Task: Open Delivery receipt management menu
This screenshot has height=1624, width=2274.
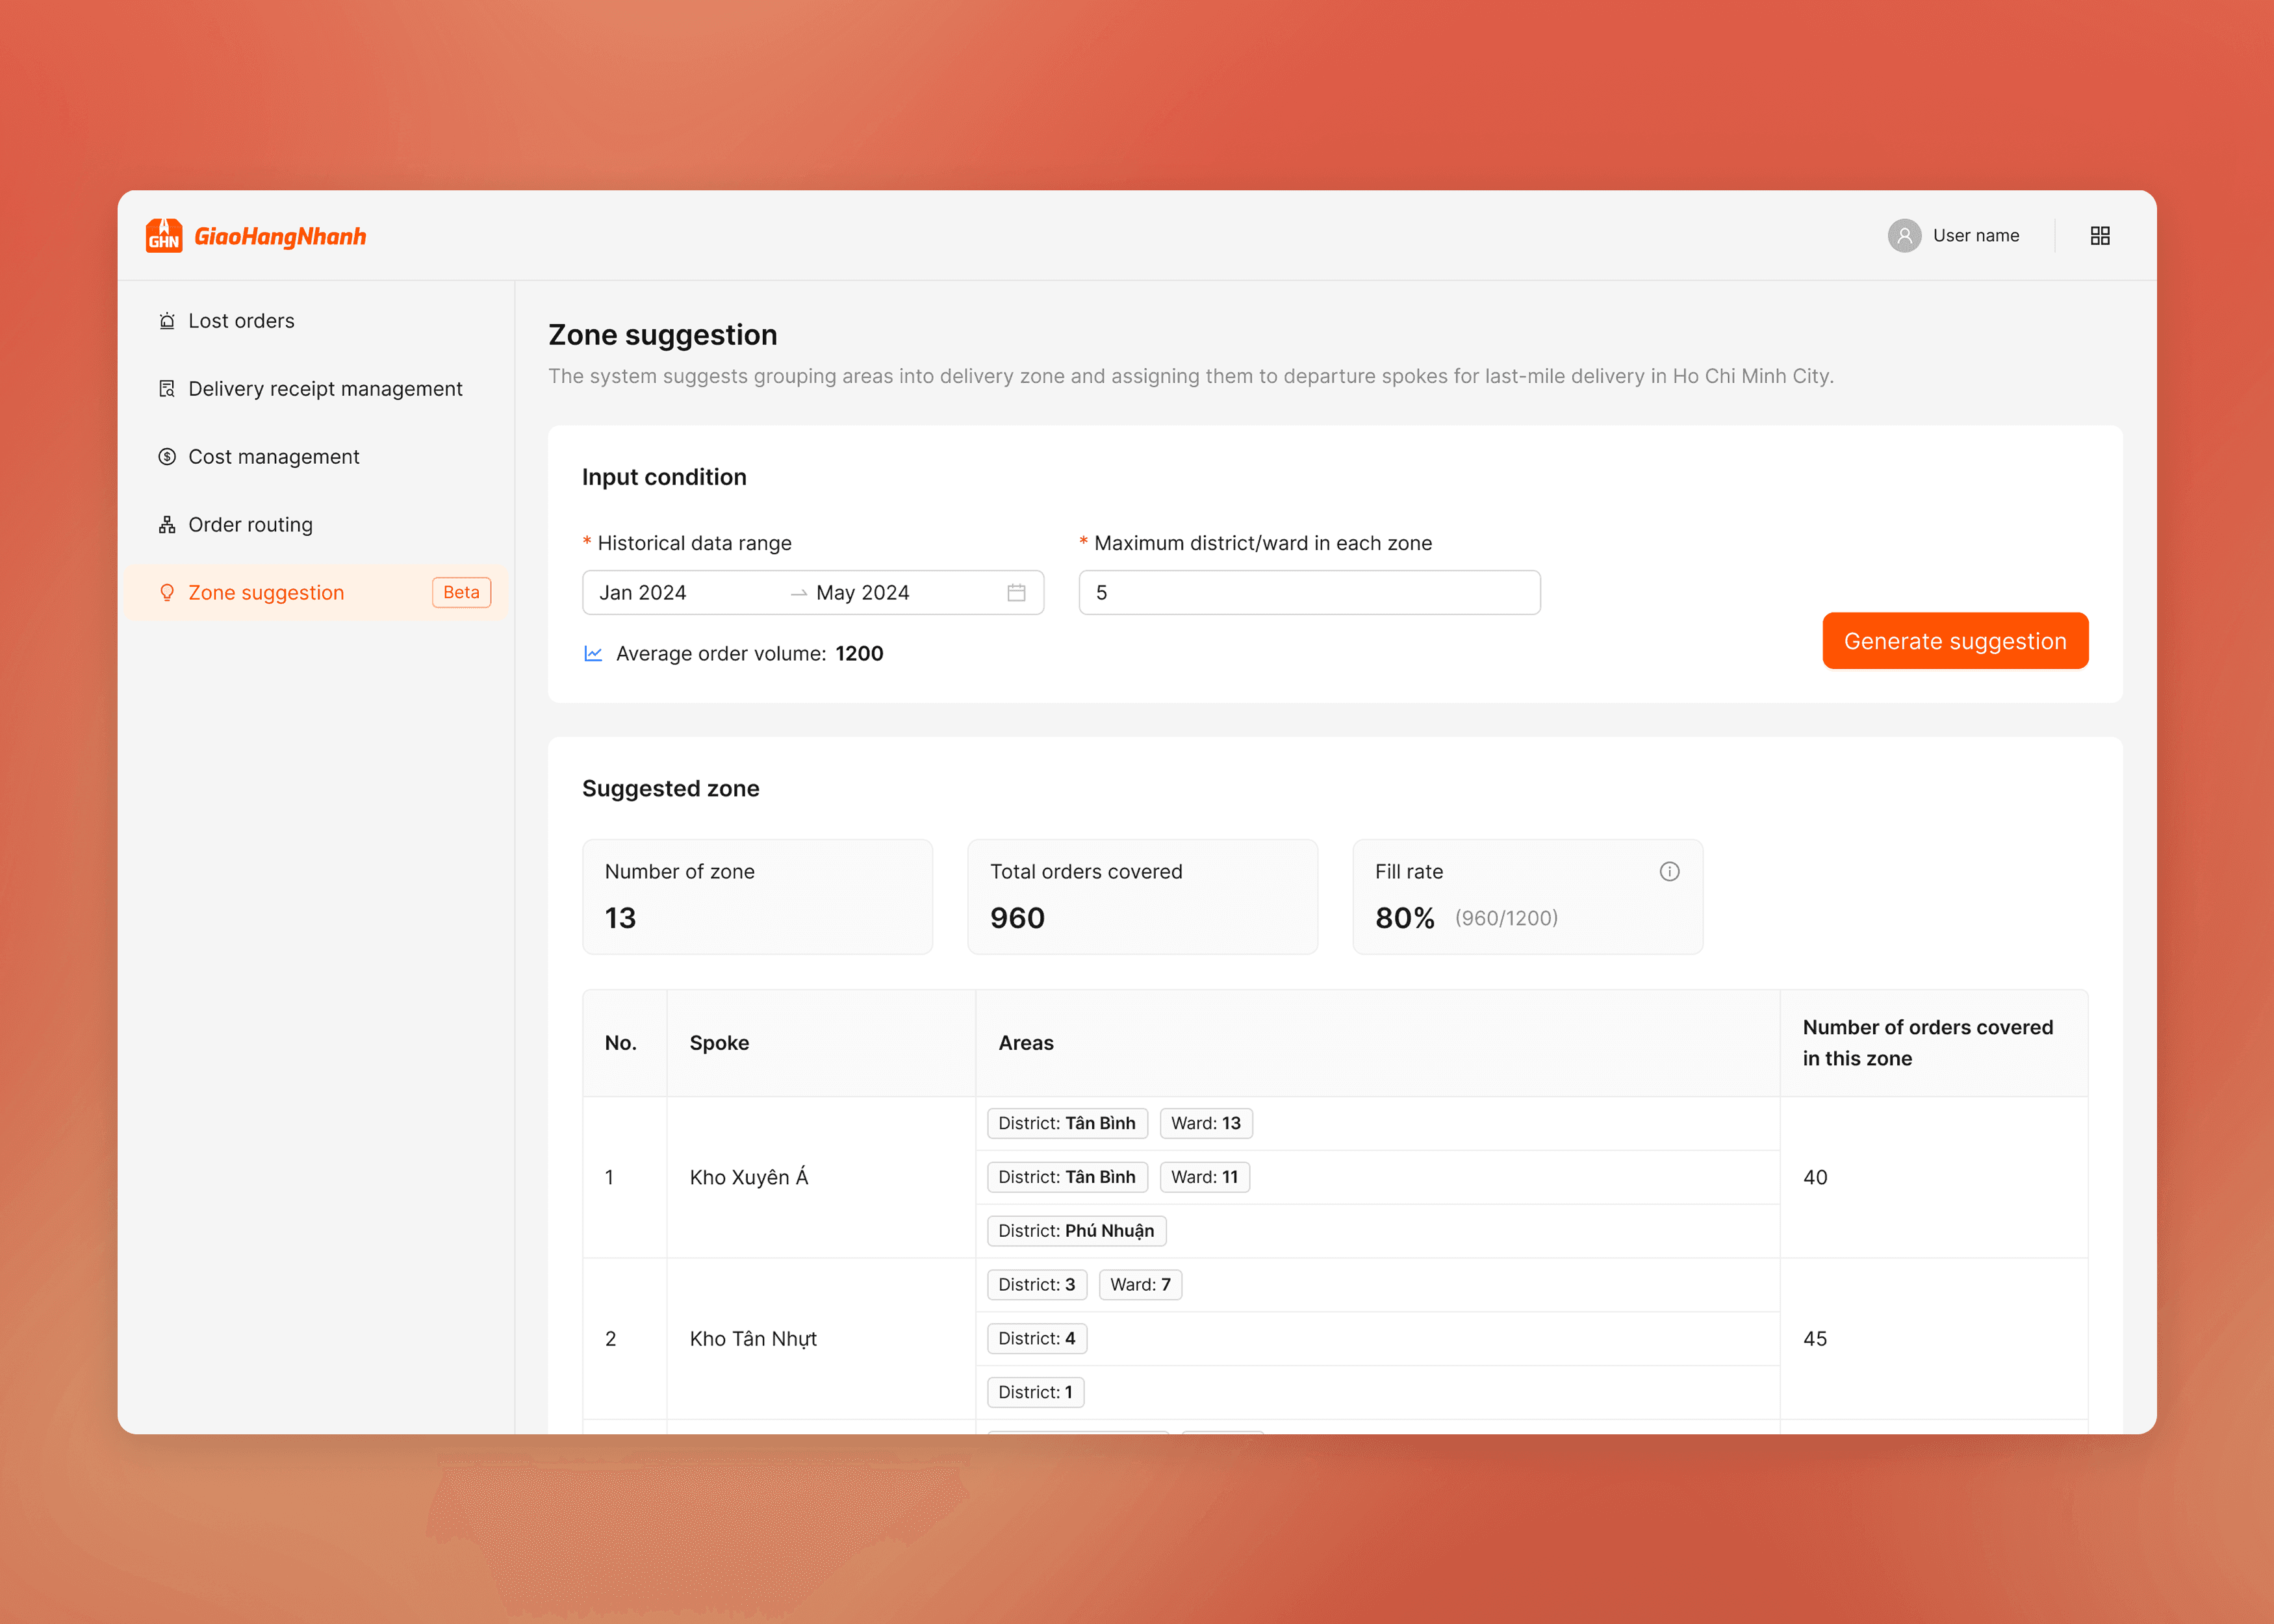Action: pos(316,389)
